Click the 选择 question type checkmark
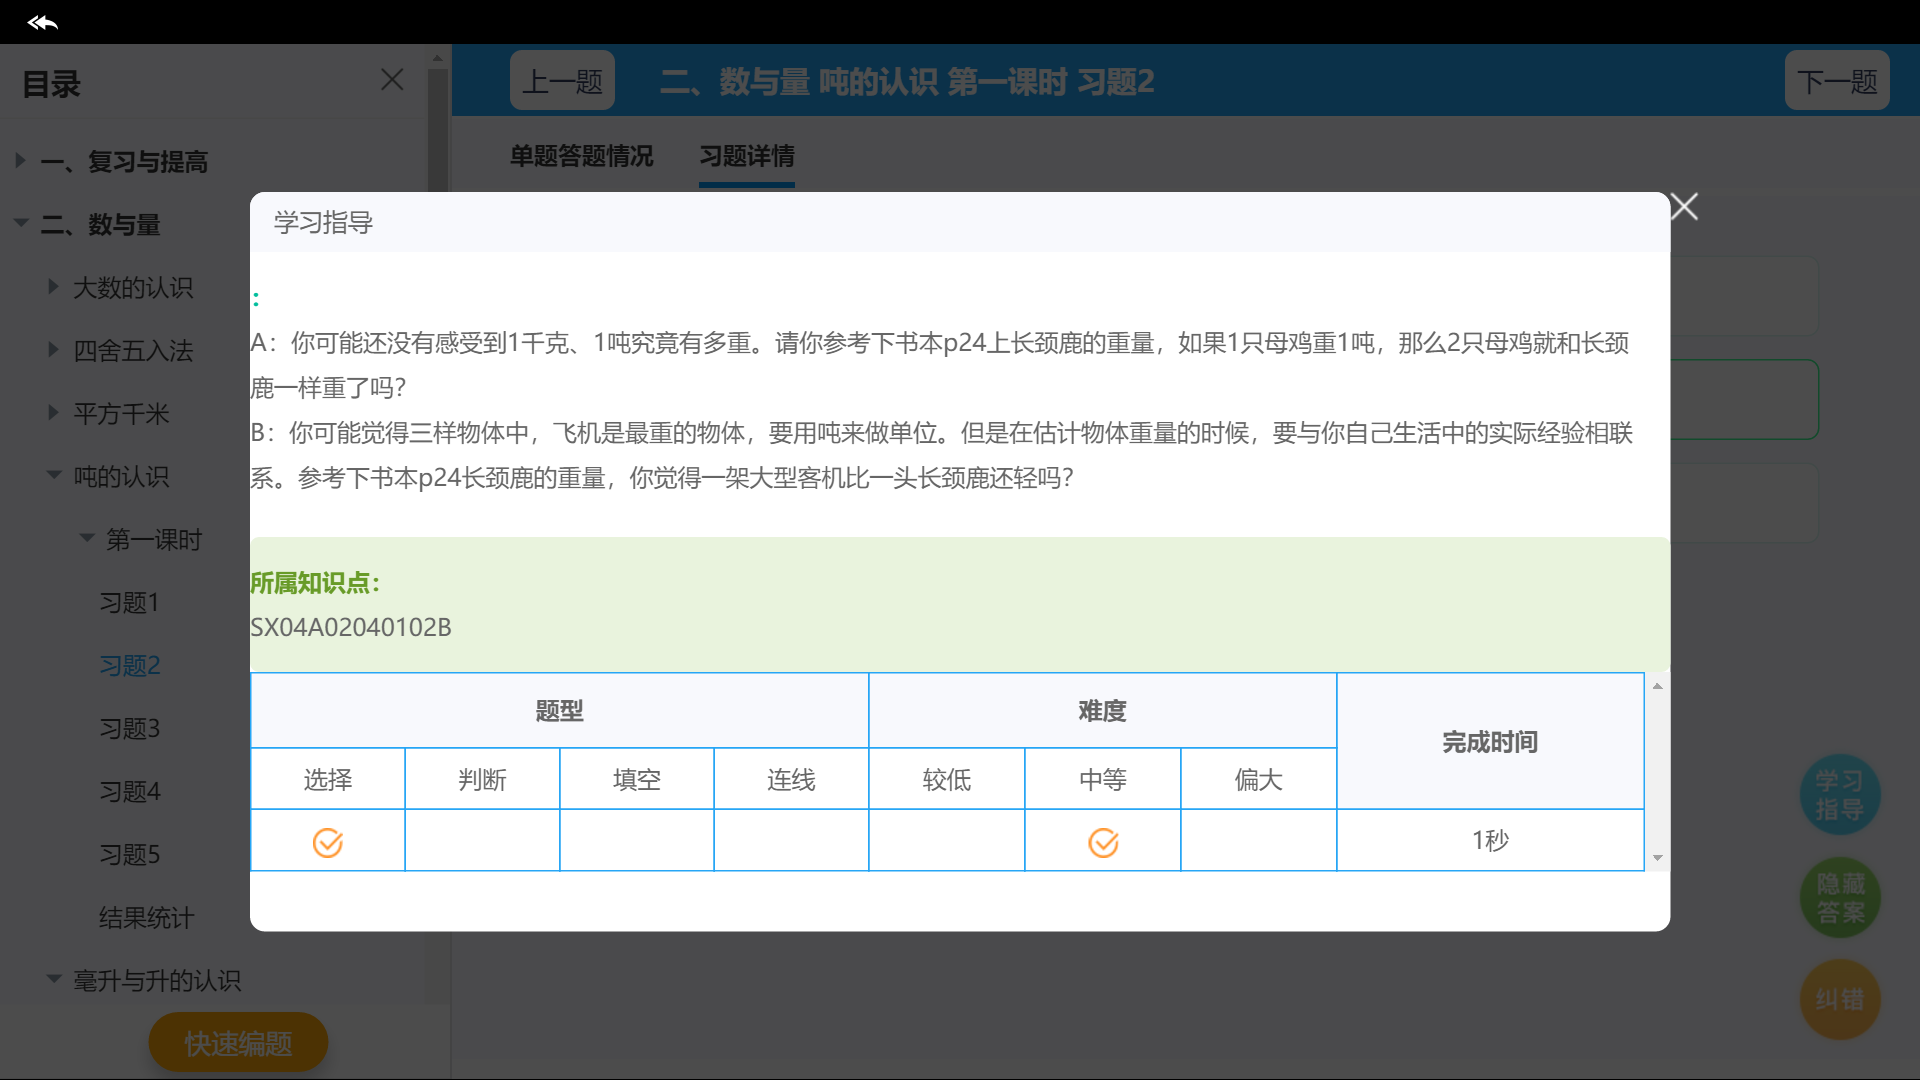This screenshot has height=1080, width=1920. coord(328,843)
